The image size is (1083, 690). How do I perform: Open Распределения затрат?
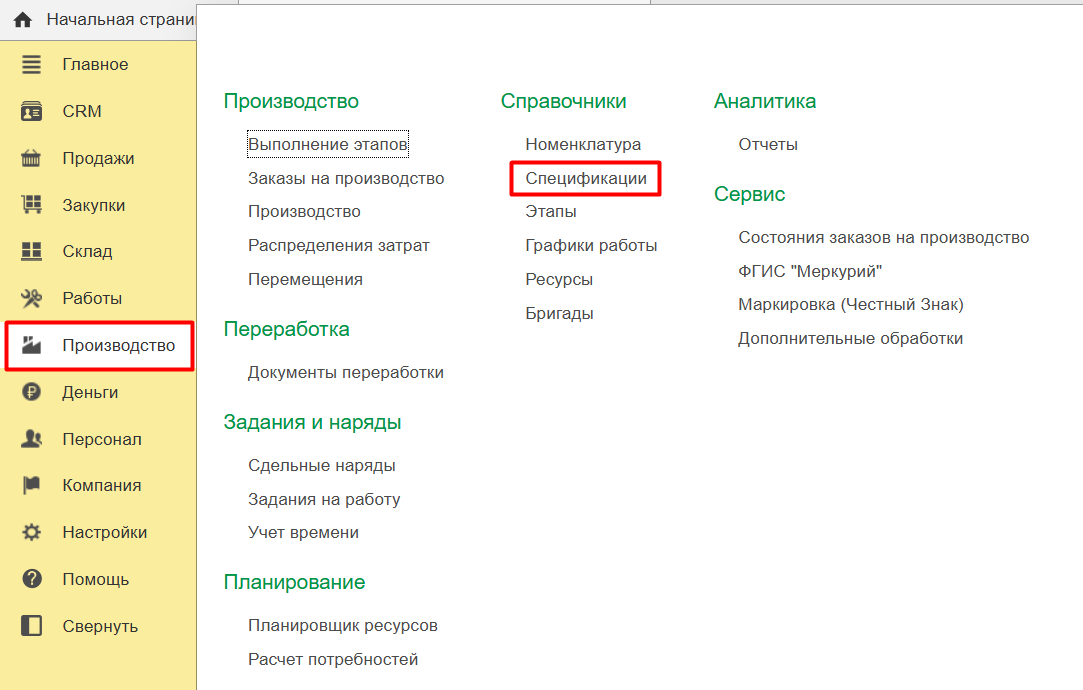click(338, 245)
